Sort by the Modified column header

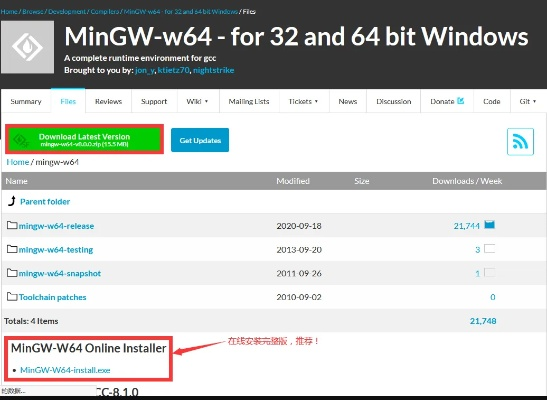(293, 181)
